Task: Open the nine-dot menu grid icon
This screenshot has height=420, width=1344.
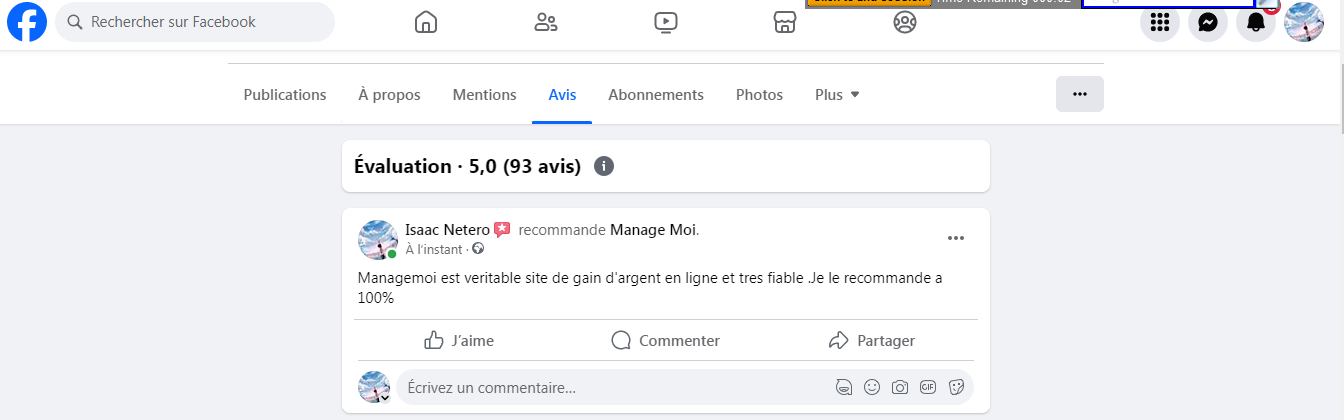Action: (1160, 22)
